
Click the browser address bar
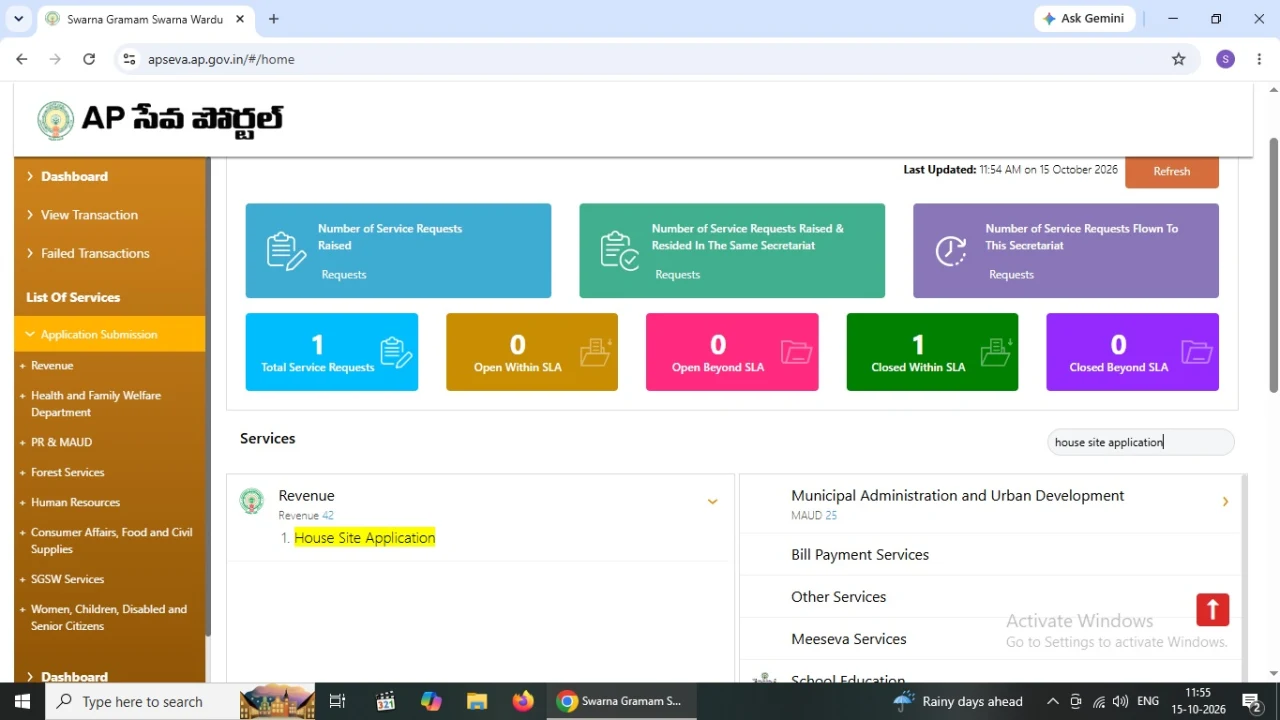click(655, 59)
